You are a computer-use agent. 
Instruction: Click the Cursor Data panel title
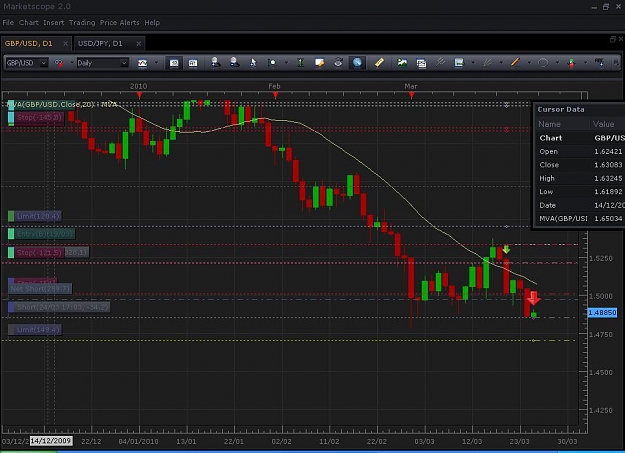point(561,109)
